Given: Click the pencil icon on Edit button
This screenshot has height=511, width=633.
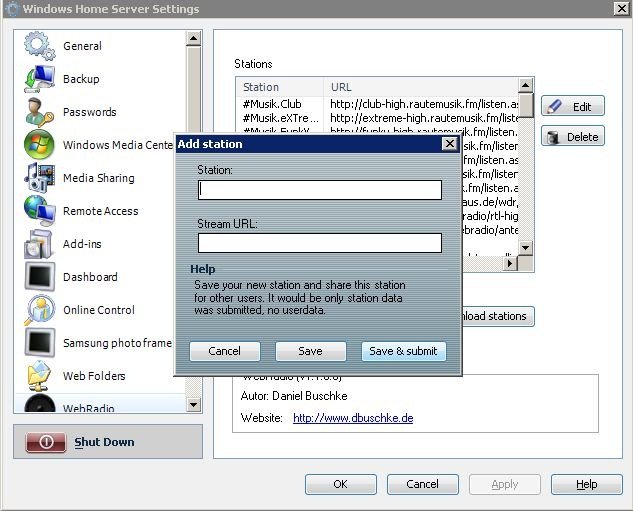Looking at the screenshot, I should click(554, 107).
